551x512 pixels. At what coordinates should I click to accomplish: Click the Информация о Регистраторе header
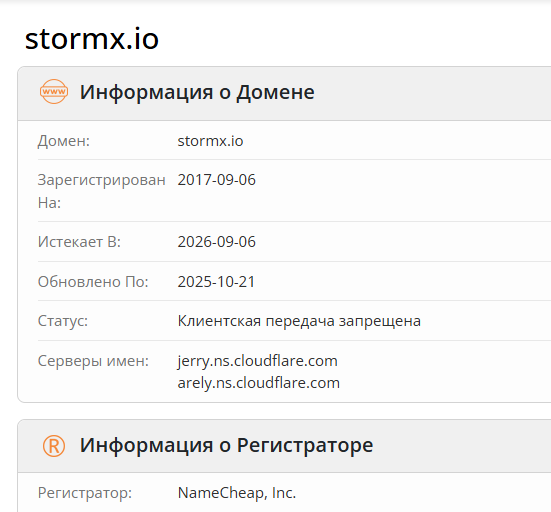click(x=226, y=445)
